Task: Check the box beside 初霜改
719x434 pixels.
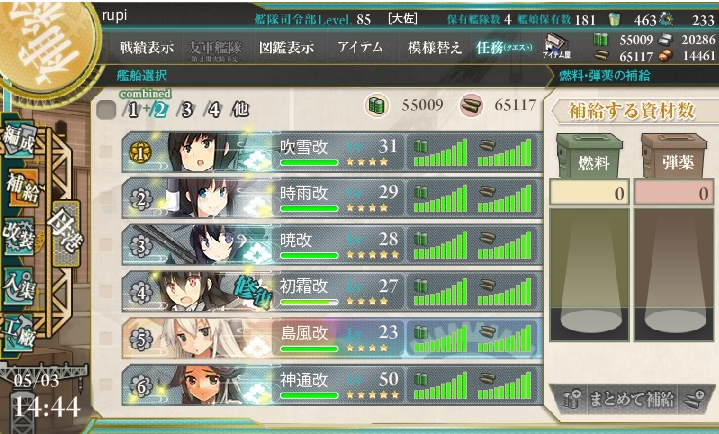Action: 106,291
